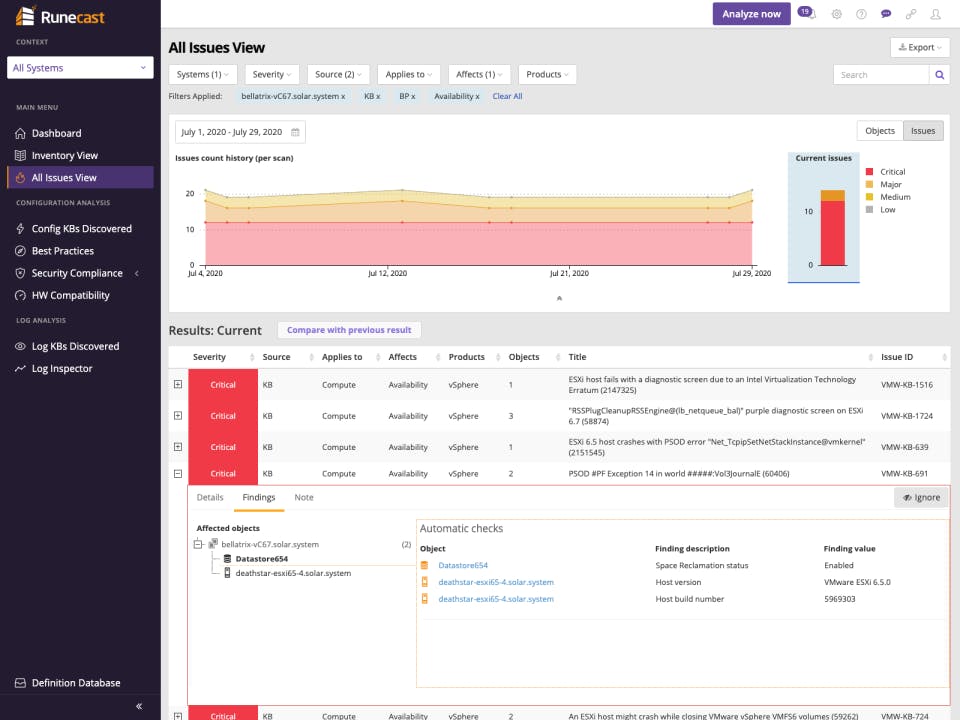Collapse bellatrix-vC67.solar.system tree node

[x=198, y=544]
